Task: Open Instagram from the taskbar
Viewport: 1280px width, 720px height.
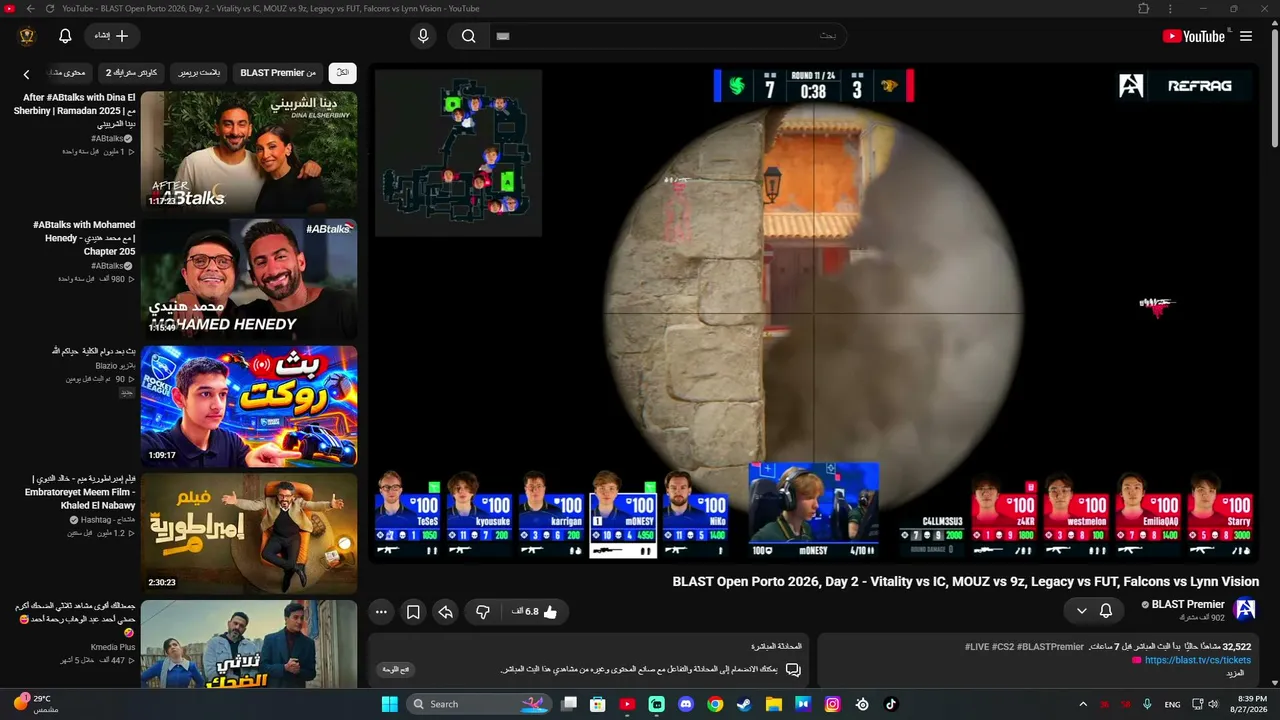Action: (x=832, y=704)
